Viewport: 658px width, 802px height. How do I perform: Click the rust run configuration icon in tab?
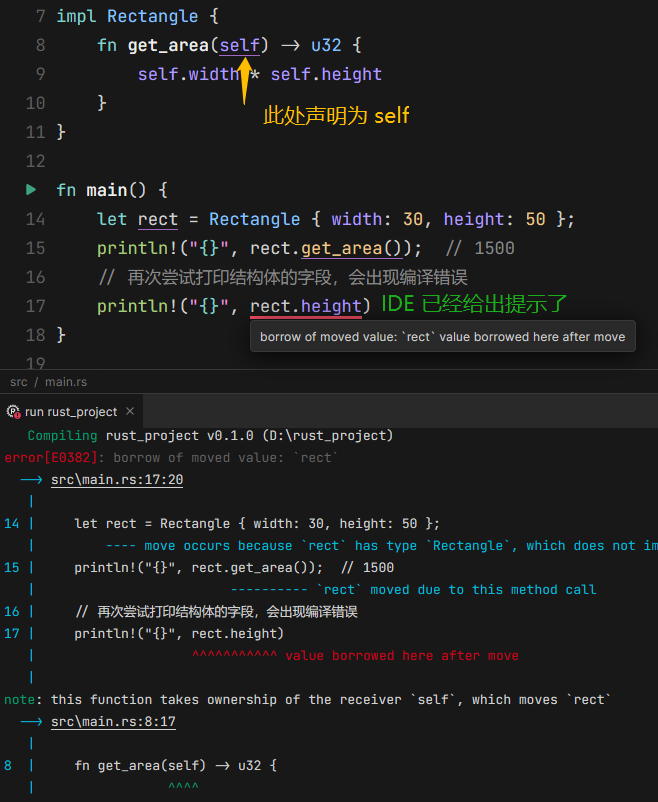pos(13,412)
